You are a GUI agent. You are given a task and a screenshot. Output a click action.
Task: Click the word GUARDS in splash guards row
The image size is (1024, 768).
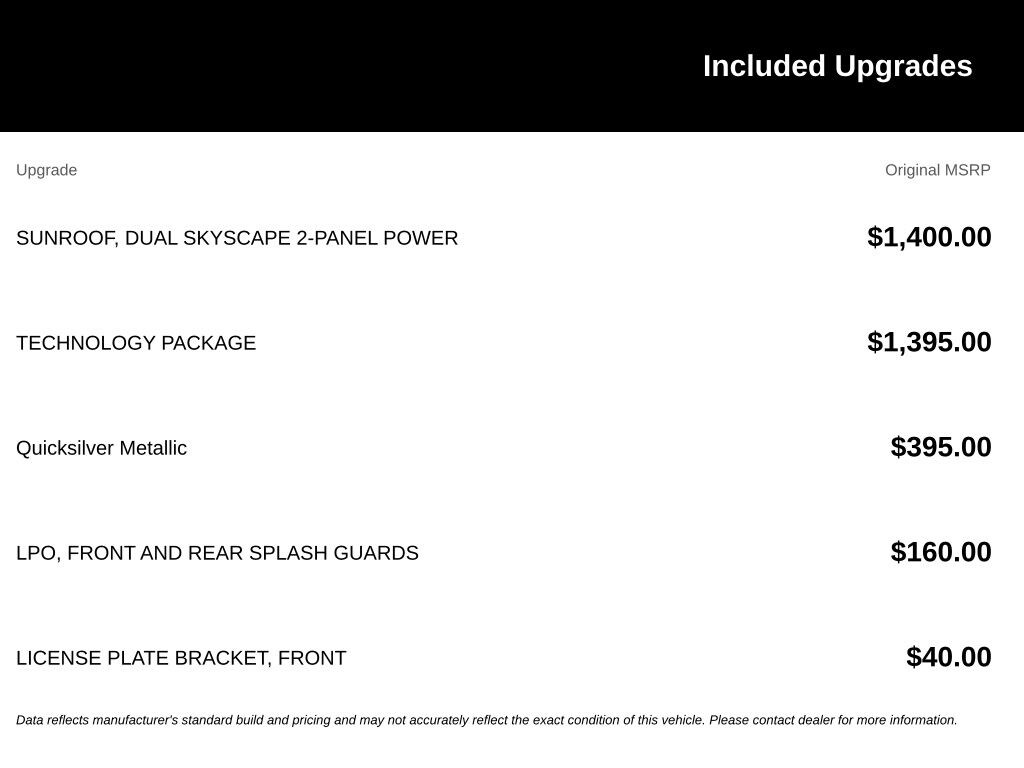click(x=376, y=553)
